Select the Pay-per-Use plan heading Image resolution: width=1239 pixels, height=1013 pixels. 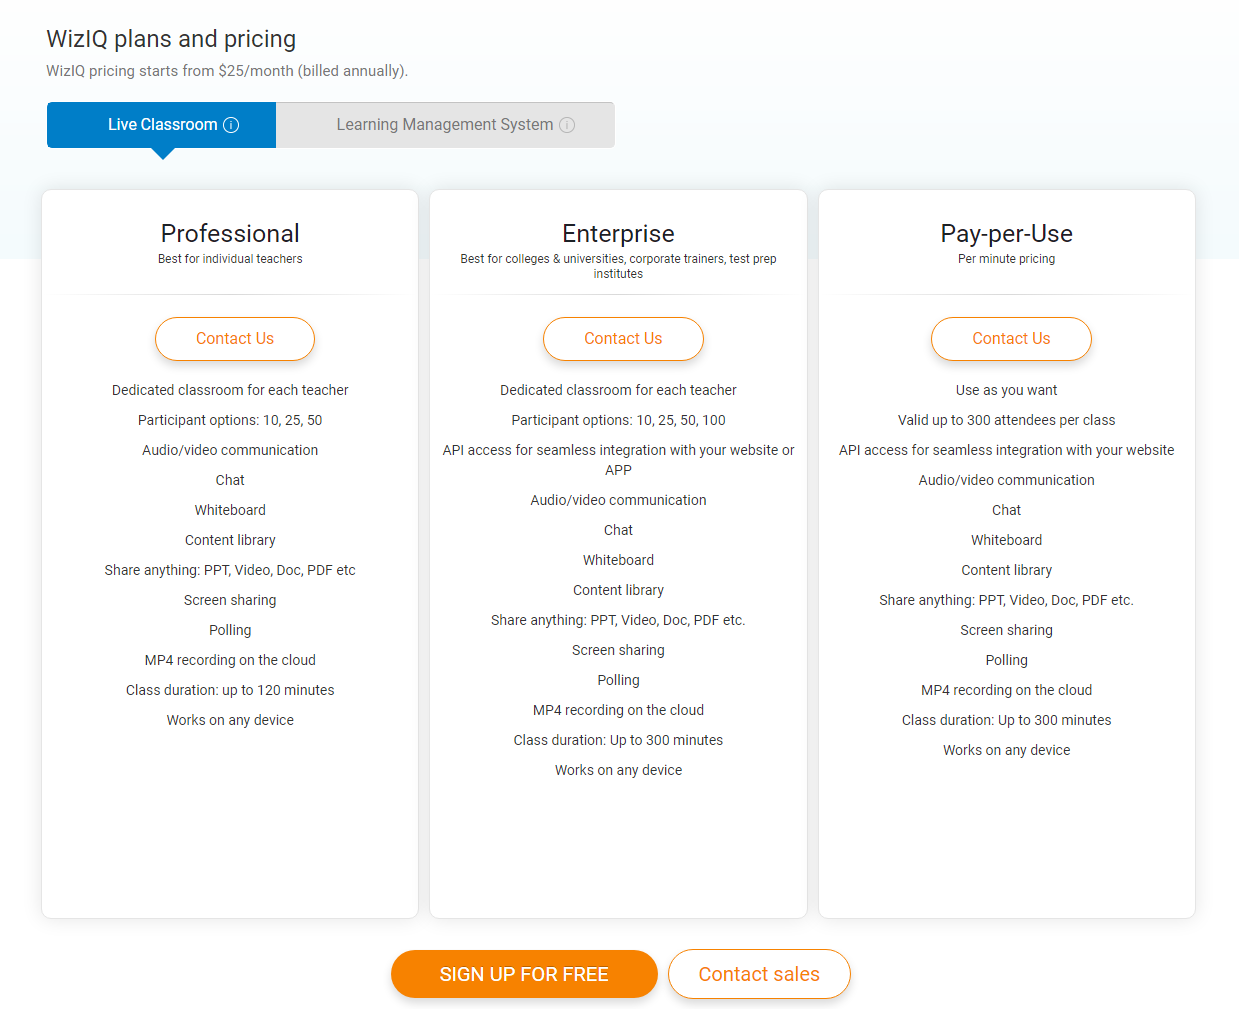pyautogui.click(x=1006, y=233)
